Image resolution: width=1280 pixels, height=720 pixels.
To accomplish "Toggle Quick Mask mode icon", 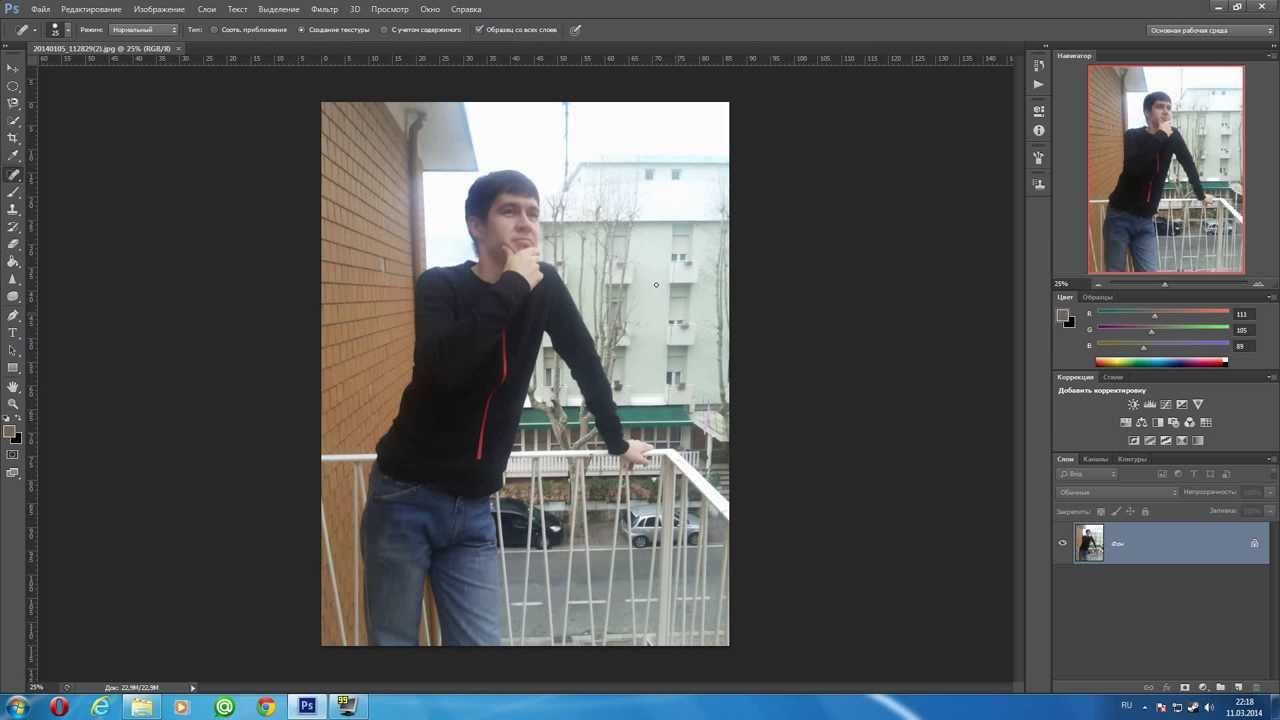I will click(x=12, y=455).
